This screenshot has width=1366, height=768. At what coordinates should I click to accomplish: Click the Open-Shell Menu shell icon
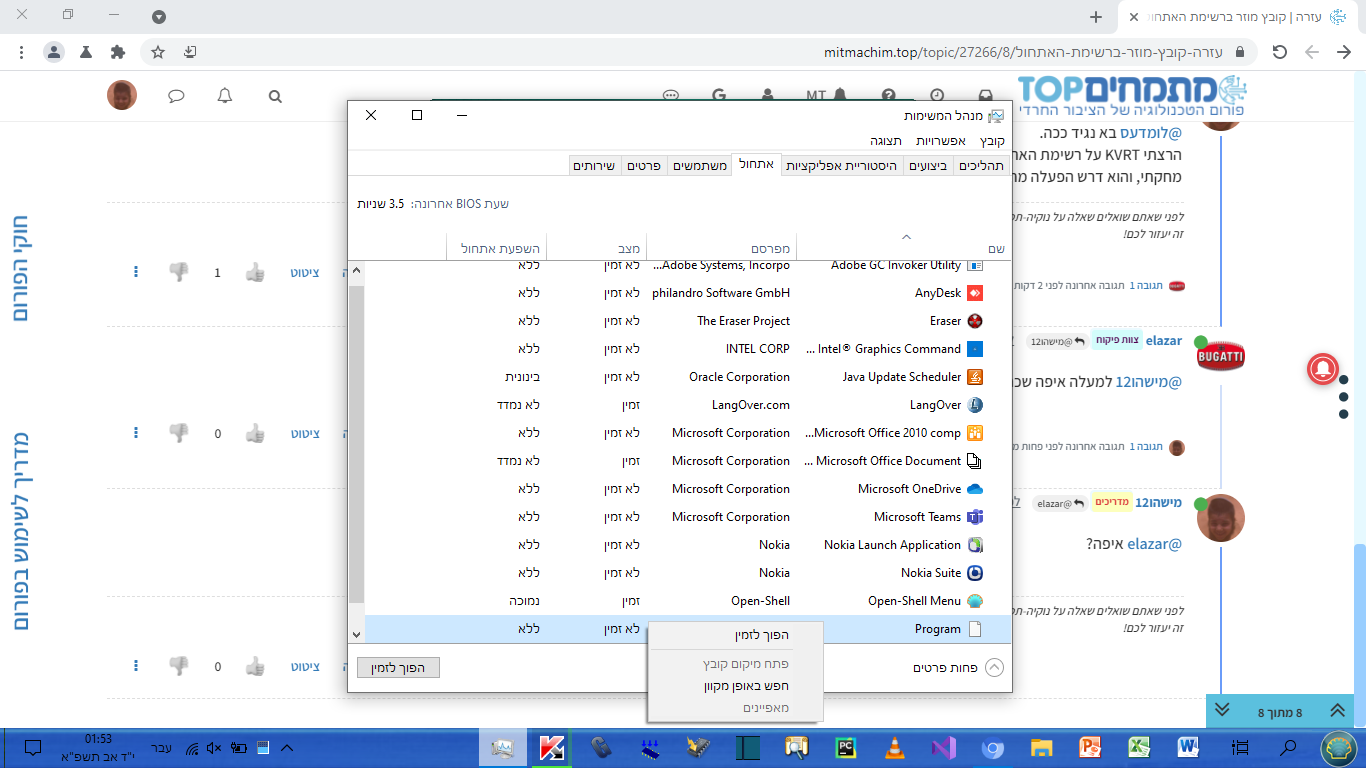click(975, 601)
